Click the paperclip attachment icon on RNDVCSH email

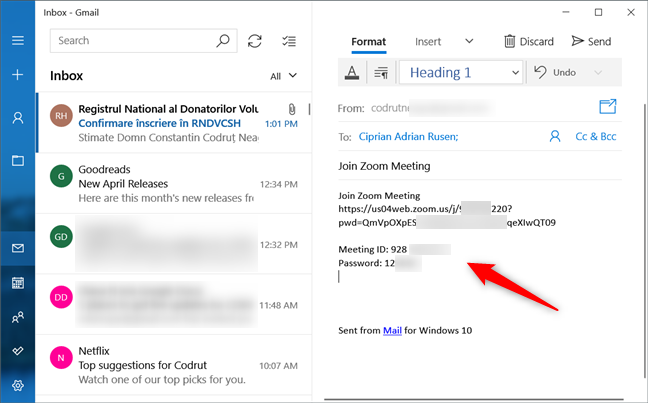292,109
